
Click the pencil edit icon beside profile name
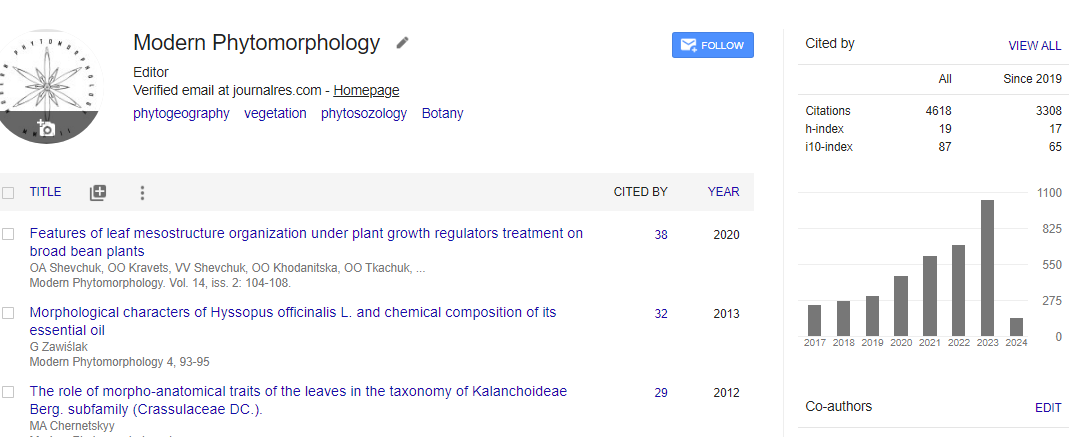402,43
